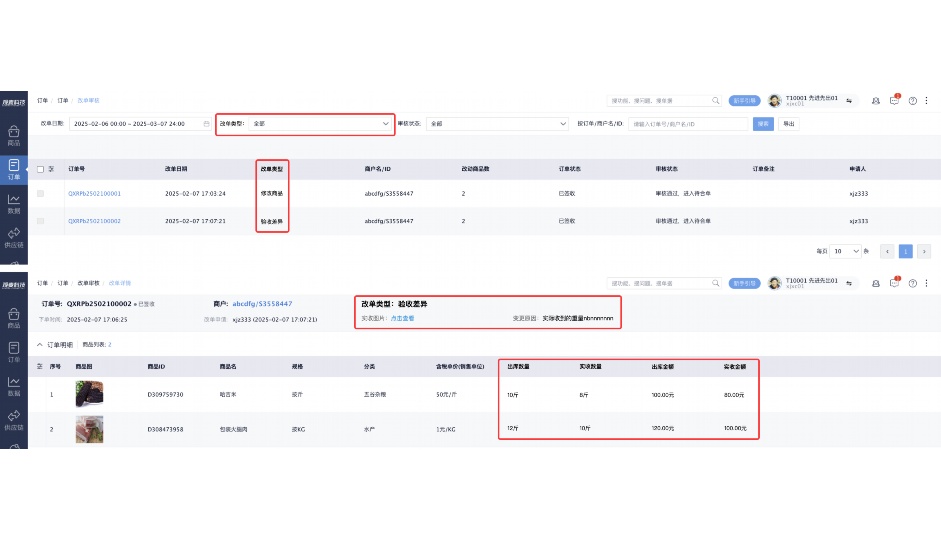Click the 商品 sidebar icon on the list page
Screen dimensions: 941x540
coord(14,134)
